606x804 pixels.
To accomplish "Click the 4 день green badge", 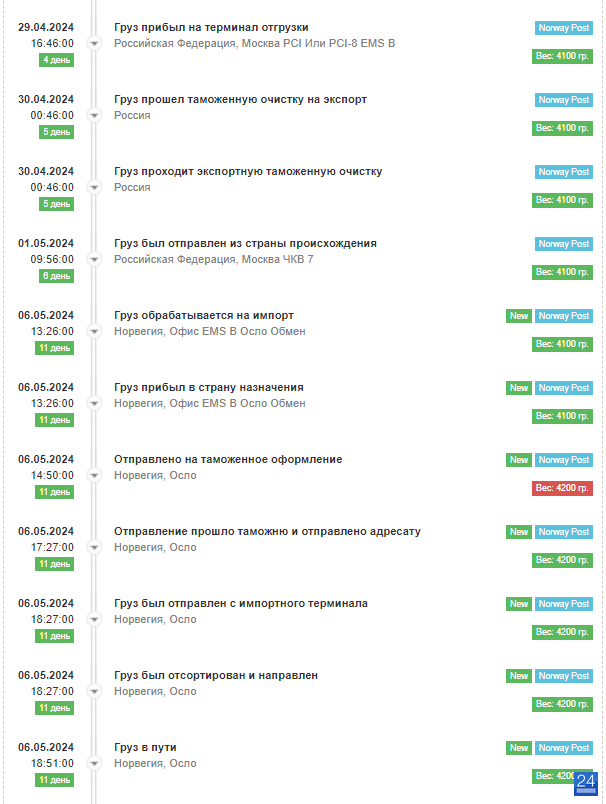I will tap(56, 60).
